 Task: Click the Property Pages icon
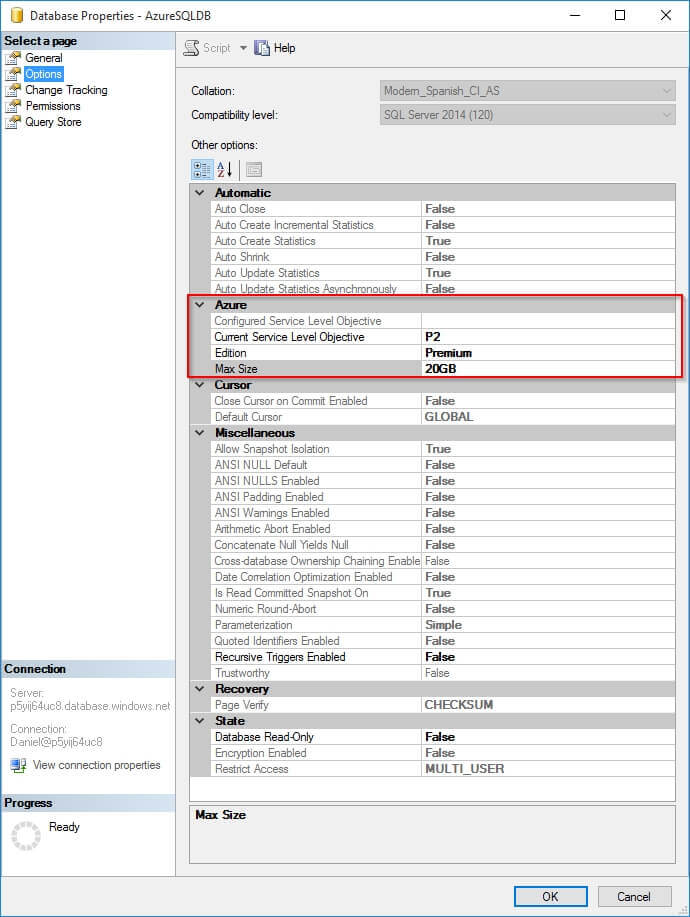[x=254, y=170]
